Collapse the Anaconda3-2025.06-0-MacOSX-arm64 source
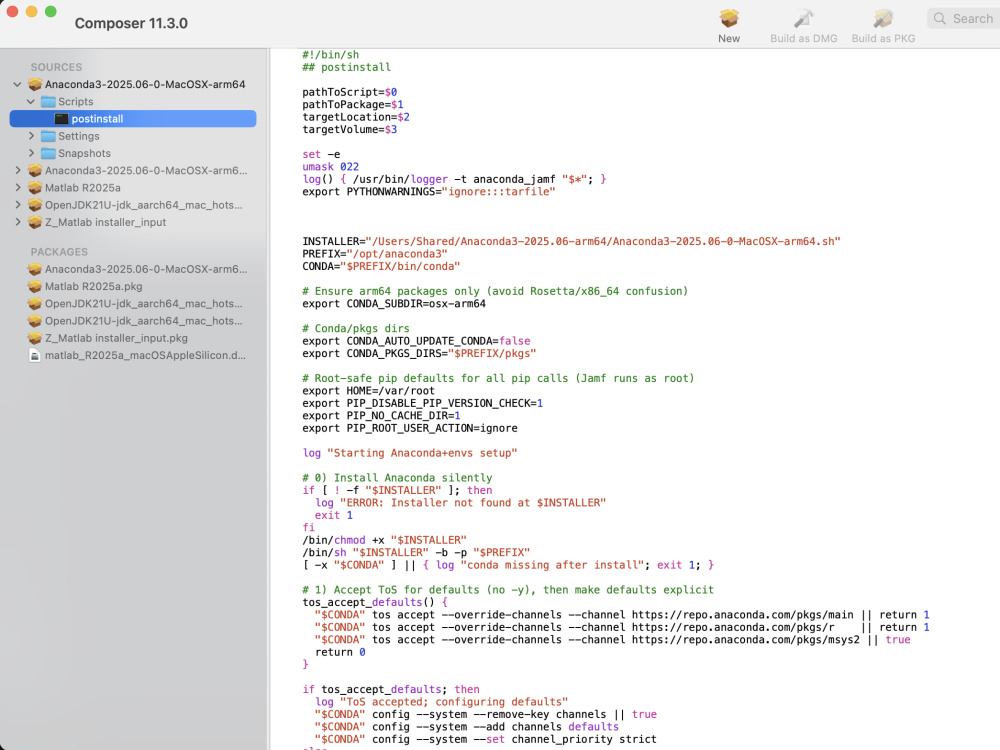1000x750 pixels. click(x=17, y=84)
